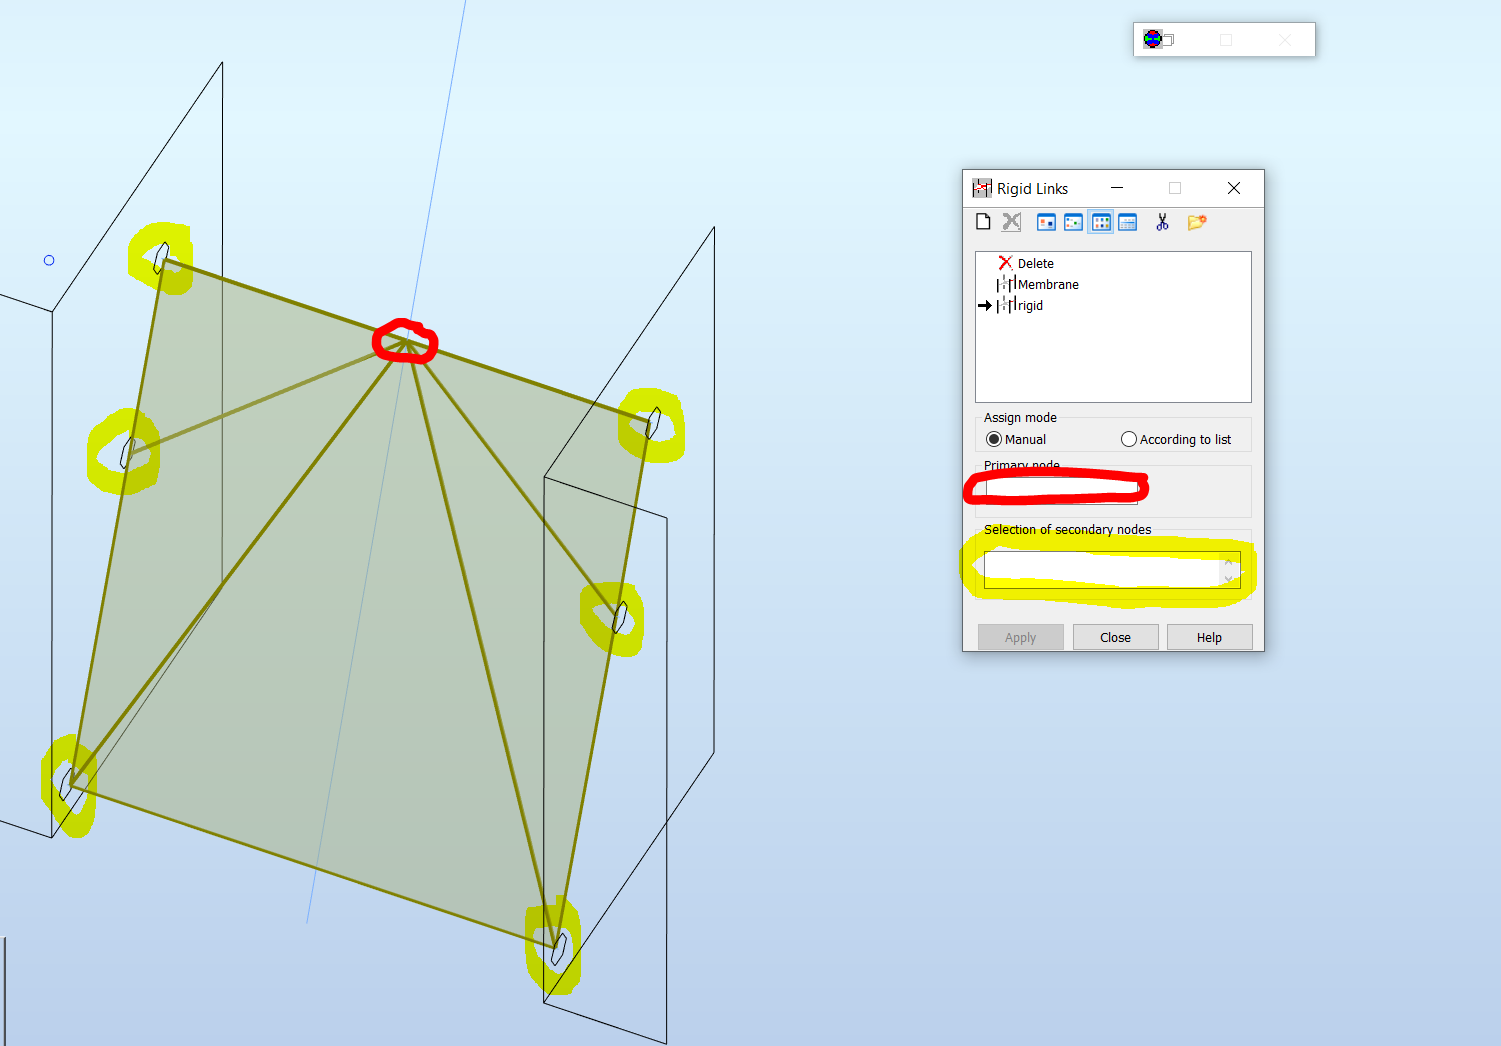
Task: Click the grayed delete definition icon
Action: [1011, 221]
